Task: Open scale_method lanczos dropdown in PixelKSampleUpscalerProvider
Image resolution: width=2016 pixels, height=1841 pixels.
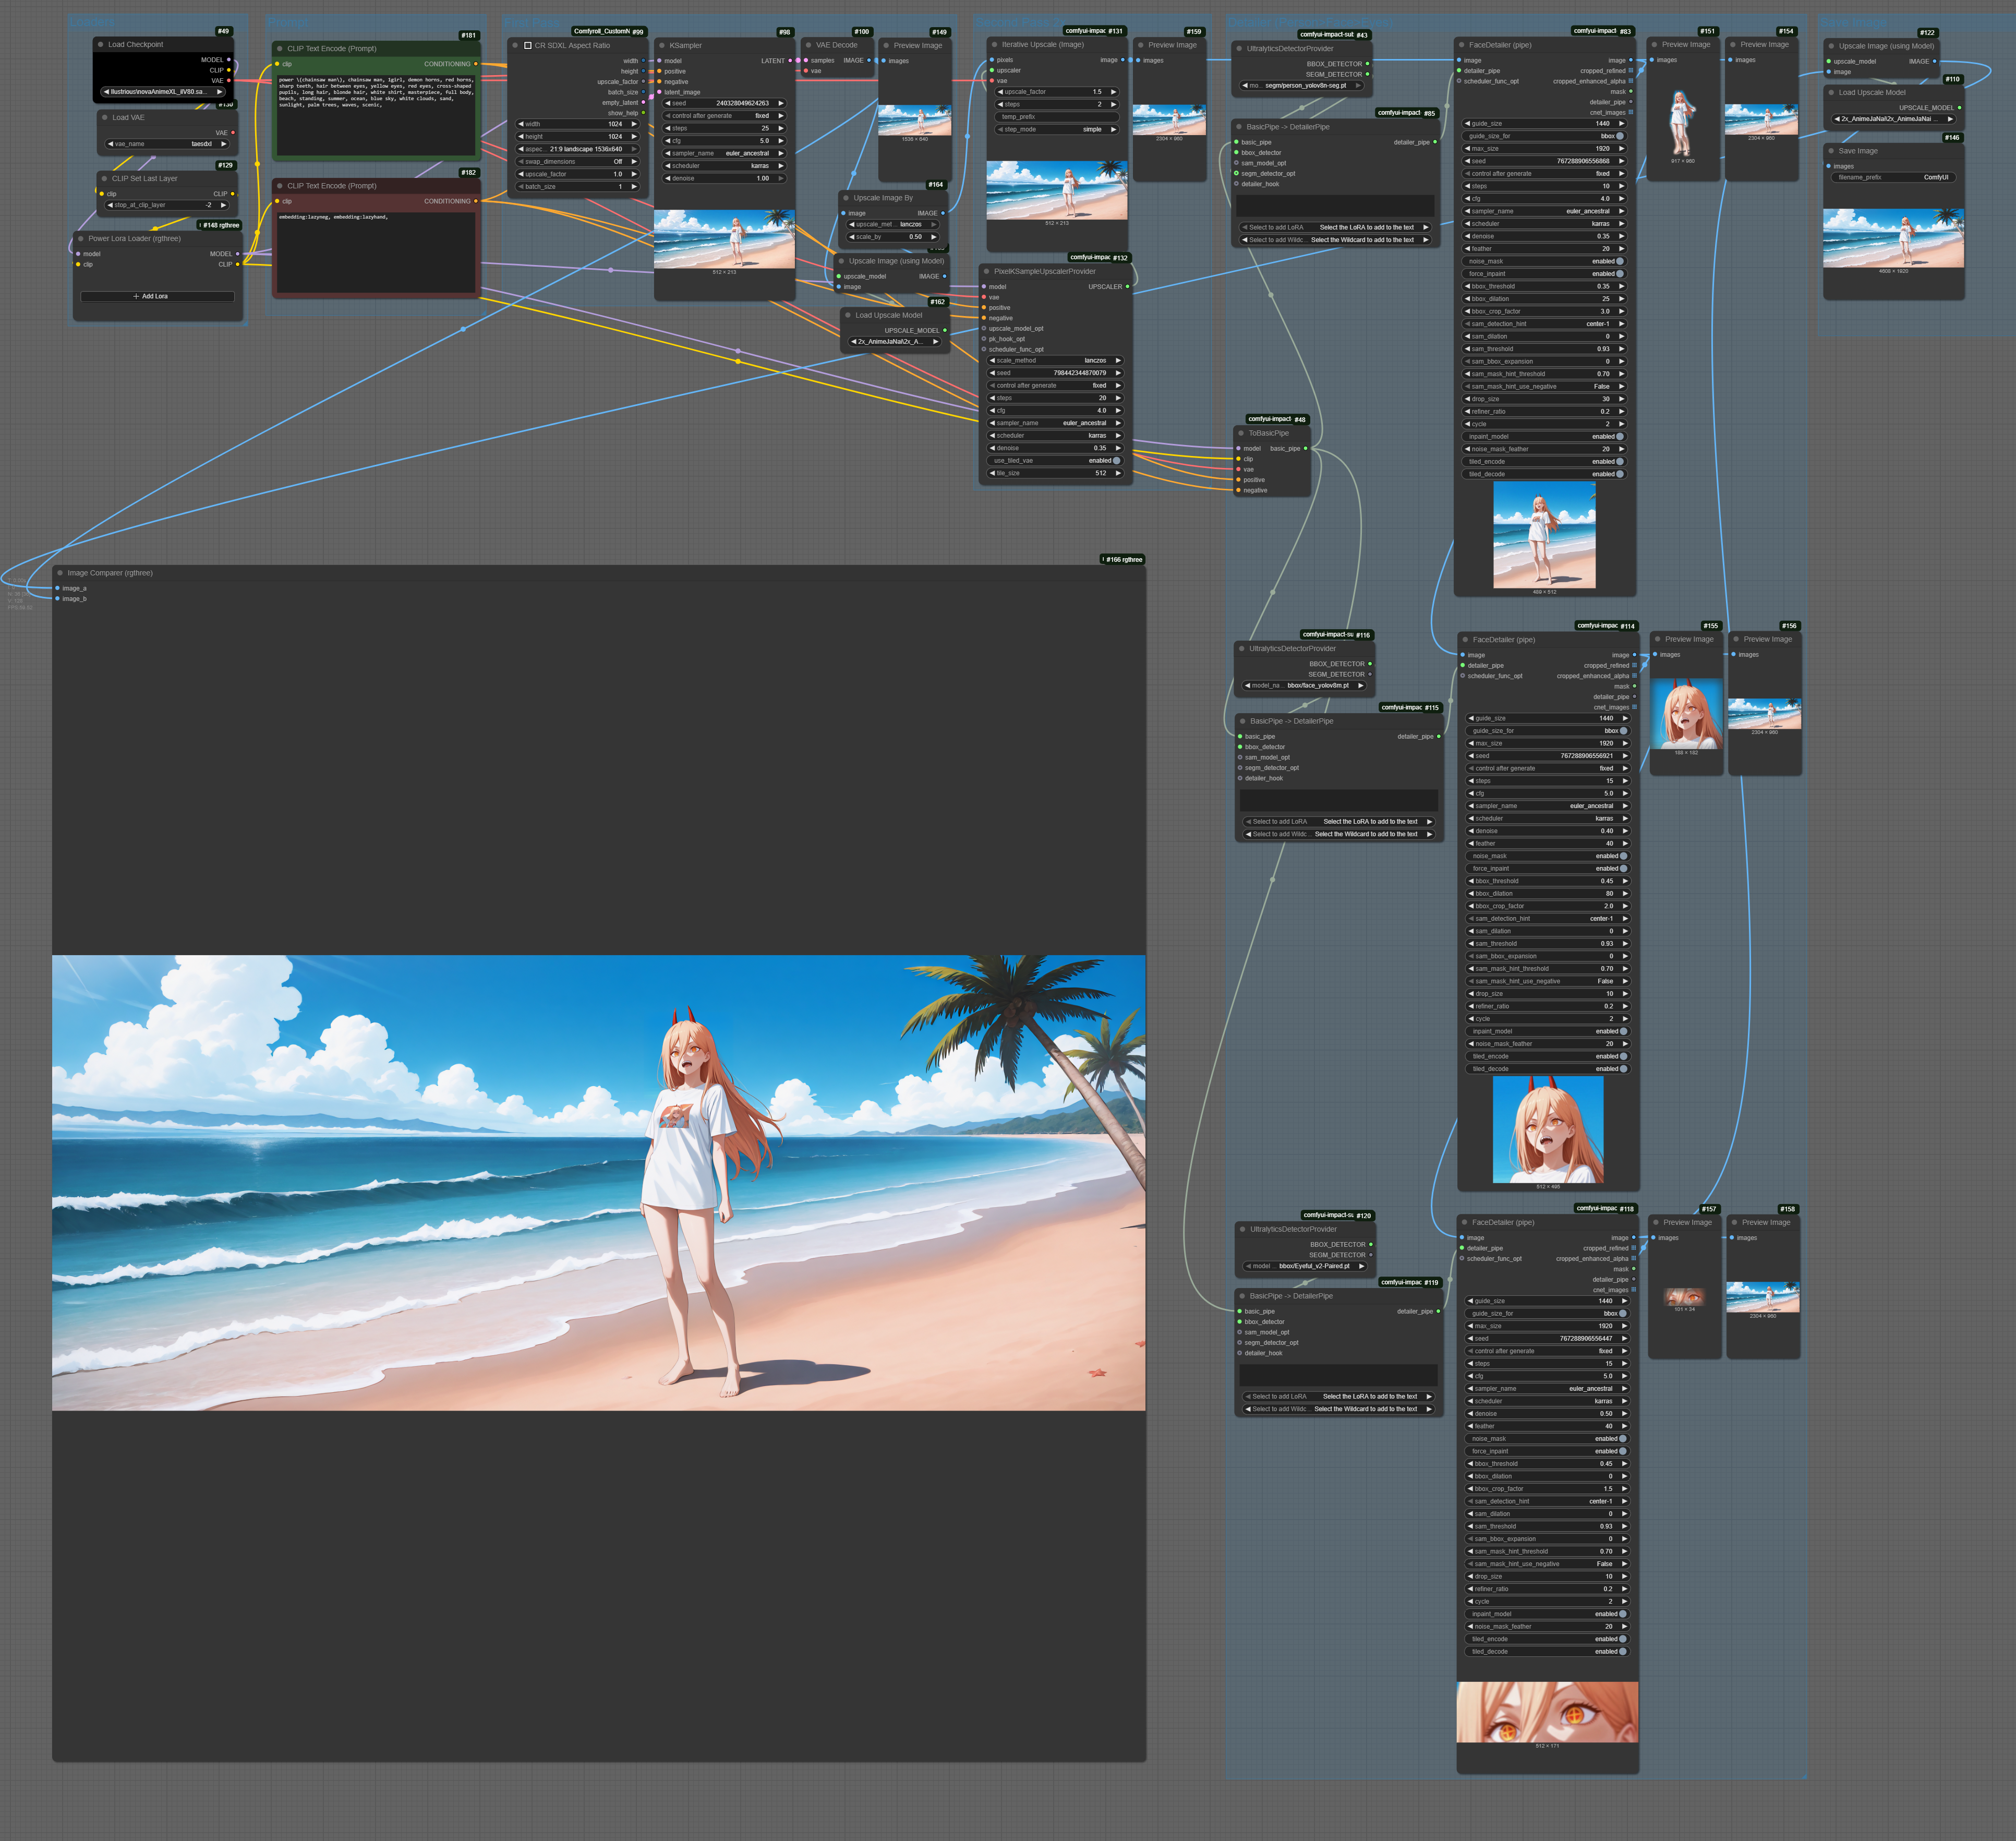Action: click(1055, 361)
